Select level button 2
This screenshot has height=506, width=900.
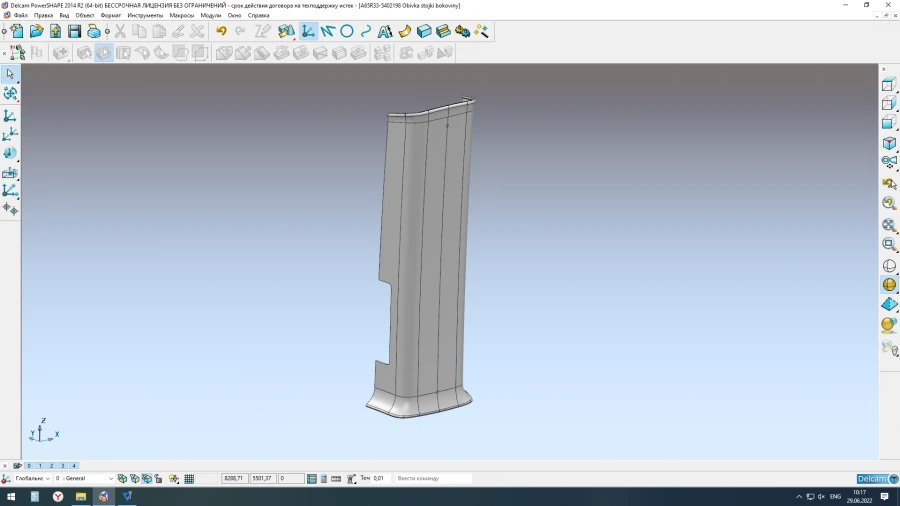pos(51,466)
